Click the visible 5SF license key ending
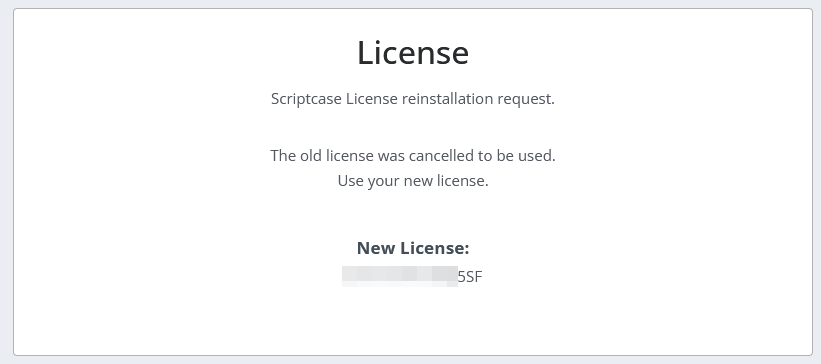Viewport: 821px width, 364px height. tap(470, 277)
